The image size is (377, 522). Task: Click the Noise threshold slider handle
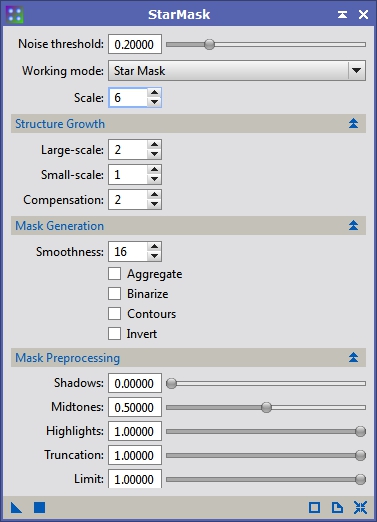pos(209,44)
